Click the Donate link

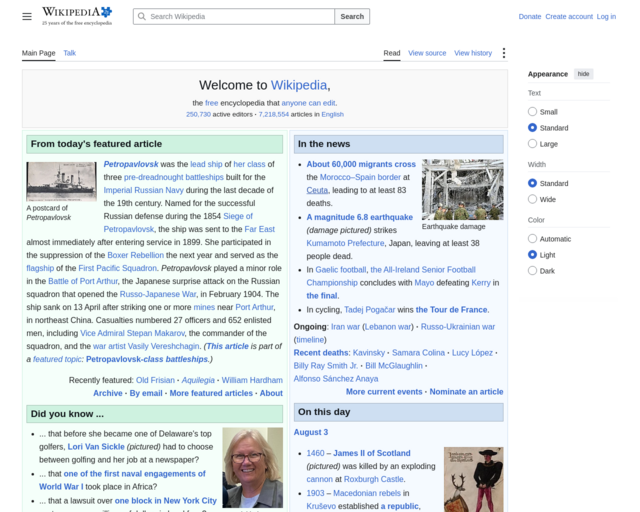point(530,16)
